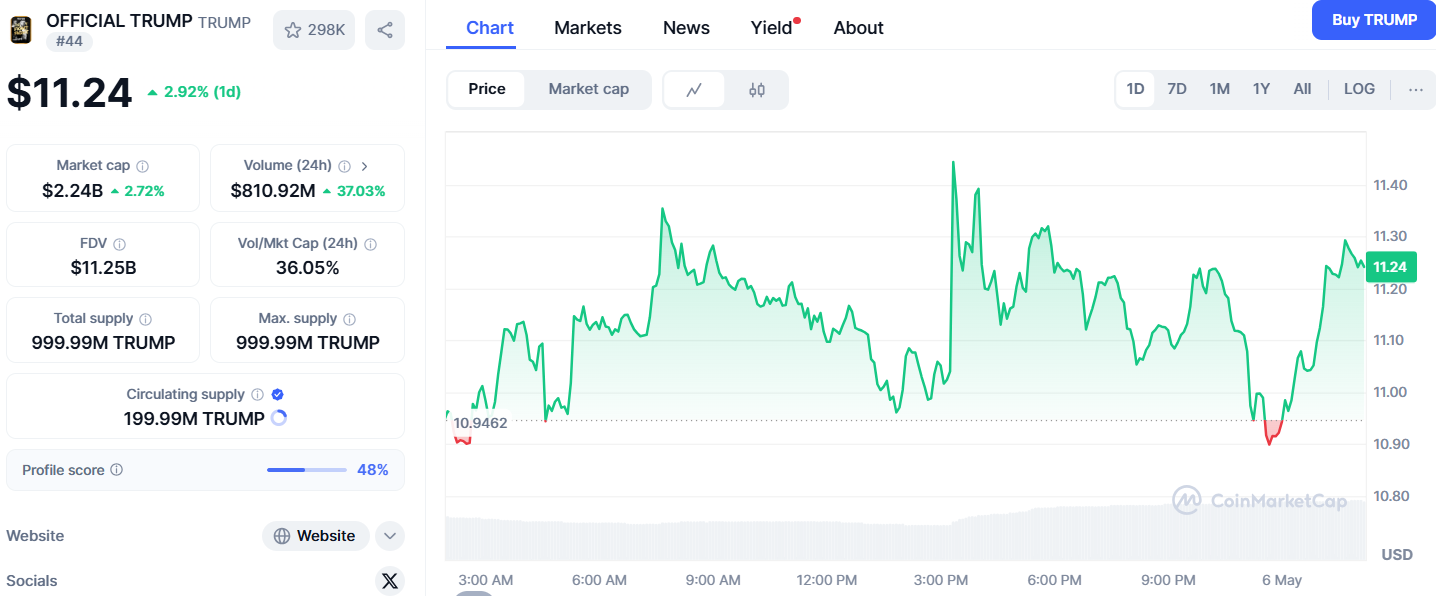Open the chart more options menu
This screenshot has height=596, width=1436.
[1415, 89]
